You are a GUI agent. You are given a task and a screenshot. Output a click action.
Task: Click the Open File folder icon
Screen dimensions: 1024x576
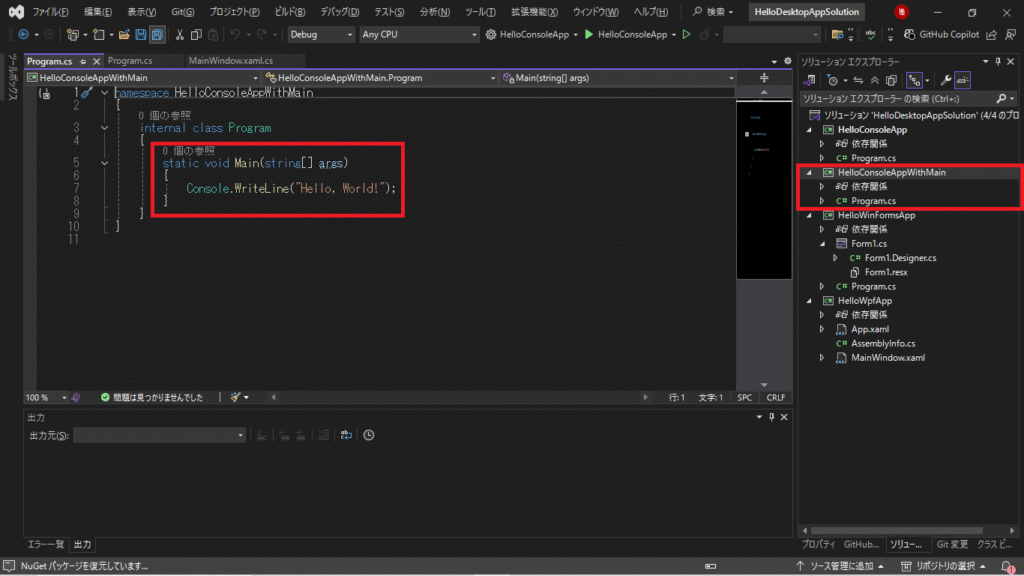pos(124,34)
